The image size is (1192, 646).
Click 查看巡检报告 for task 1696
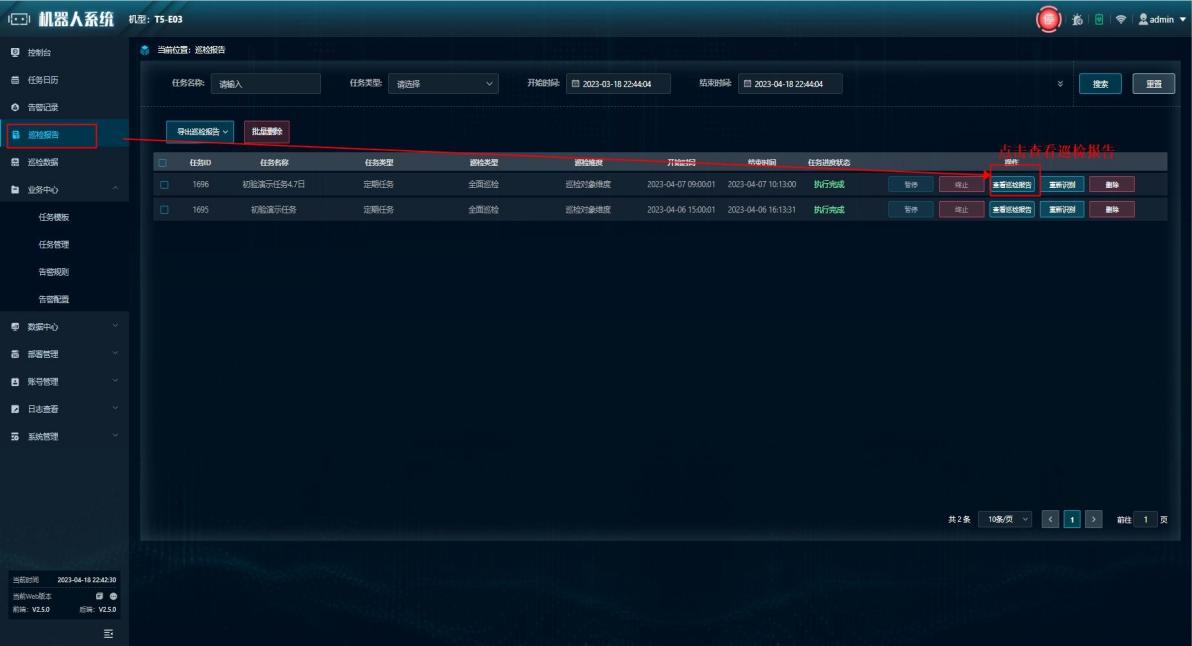coord(1012,185)
